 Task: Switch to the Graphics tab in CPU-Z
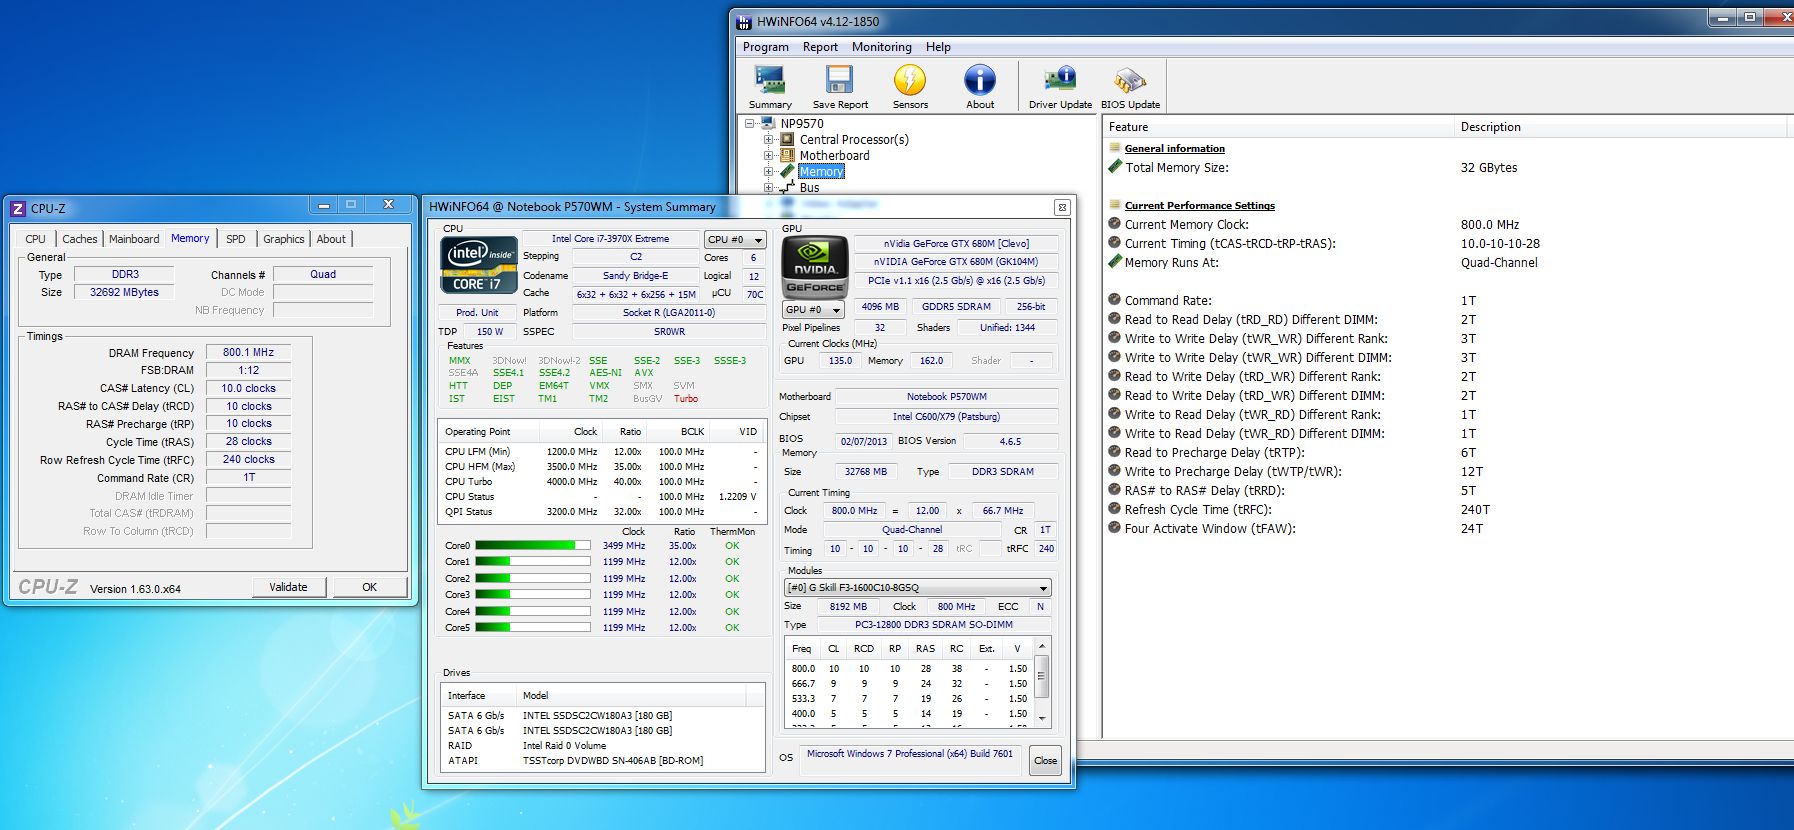284,239
